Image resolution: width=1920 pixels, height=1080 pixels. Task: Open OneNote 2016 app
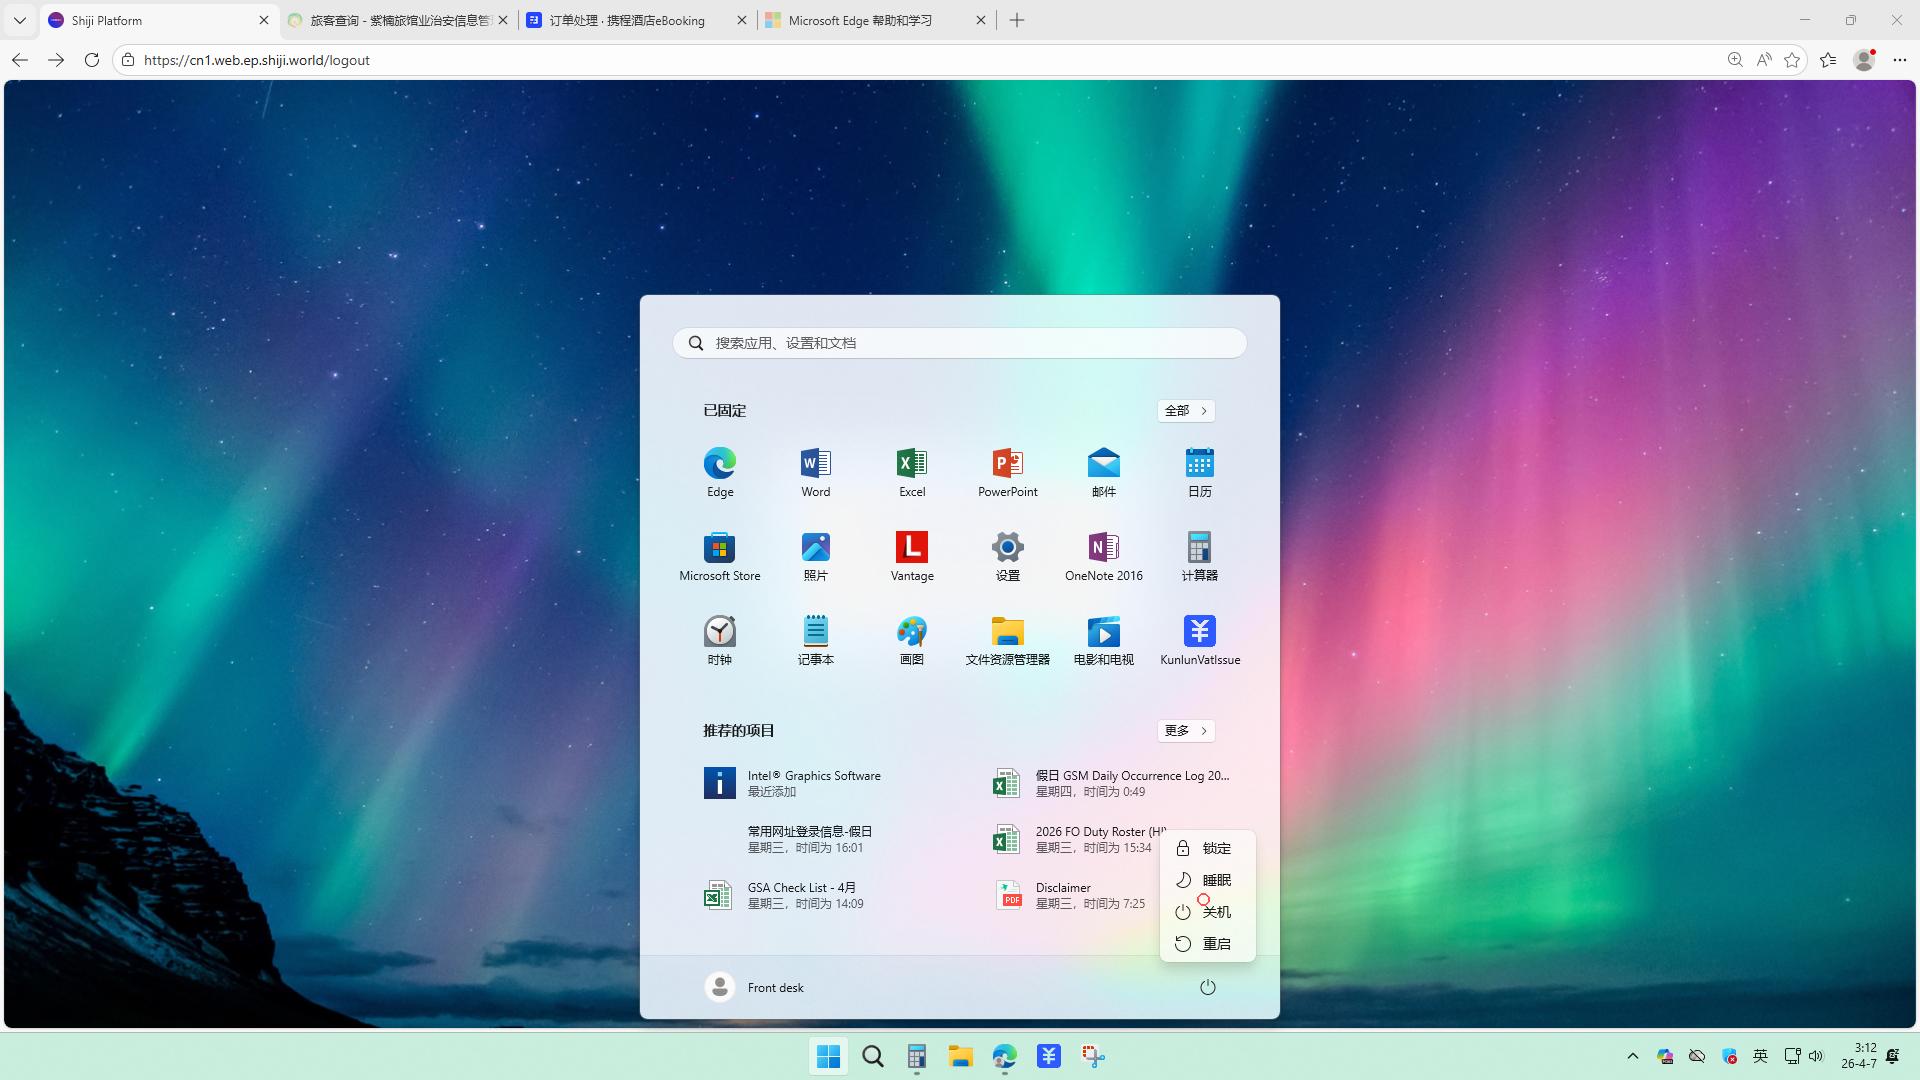click(x=1103, y=556)
